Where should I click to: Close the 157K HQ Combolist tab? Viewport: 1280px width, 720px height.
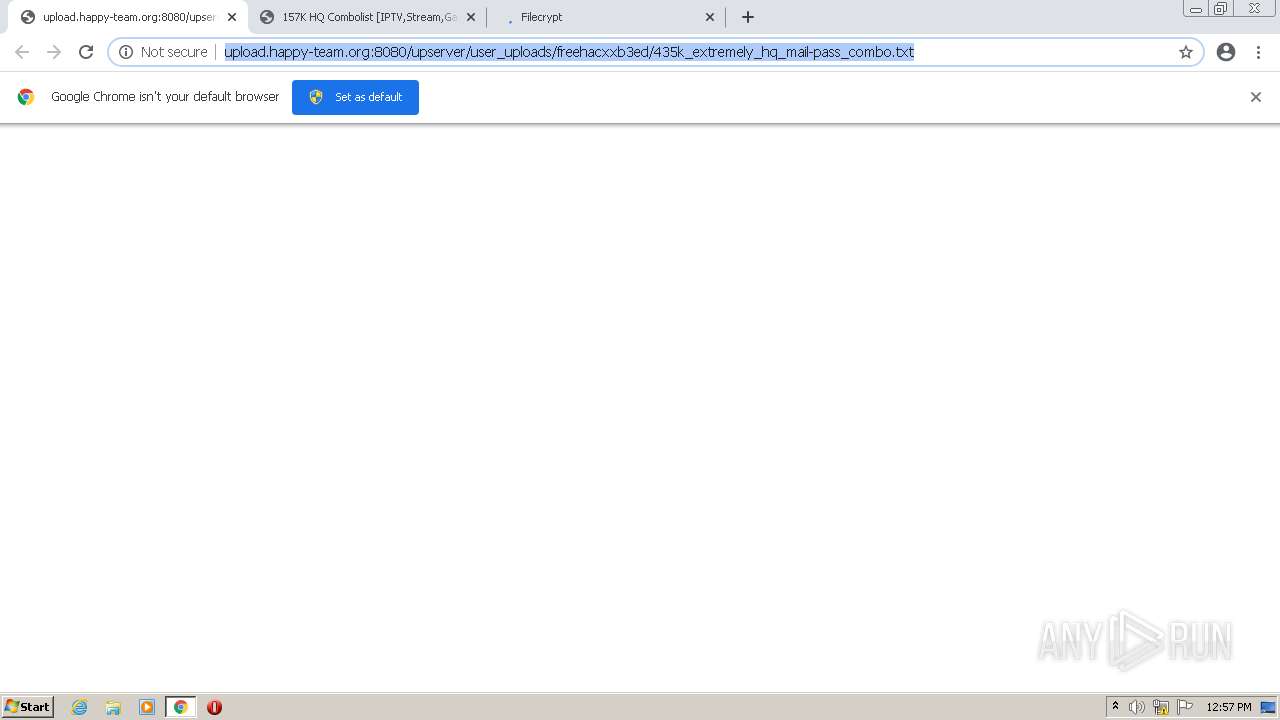pyautogui.click(x=471, y=17)
